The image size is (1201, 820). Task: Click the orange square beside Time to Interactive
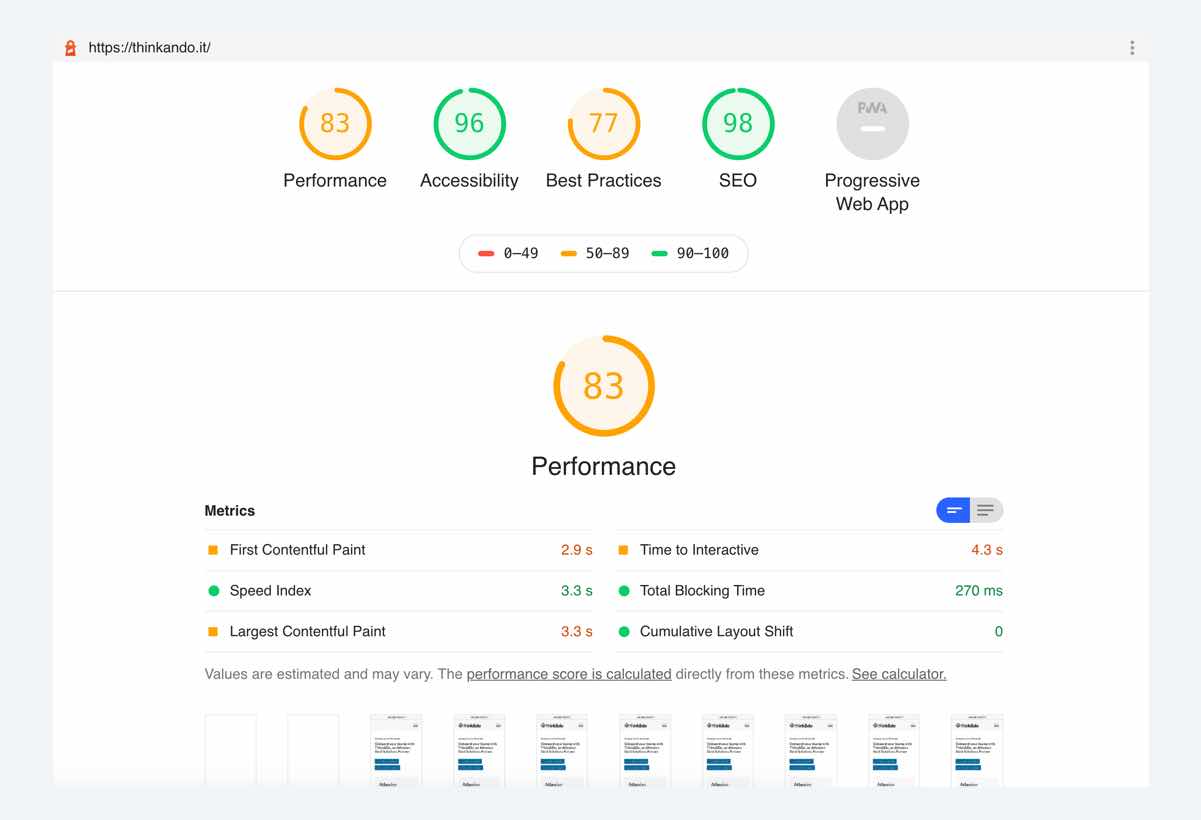623,550
